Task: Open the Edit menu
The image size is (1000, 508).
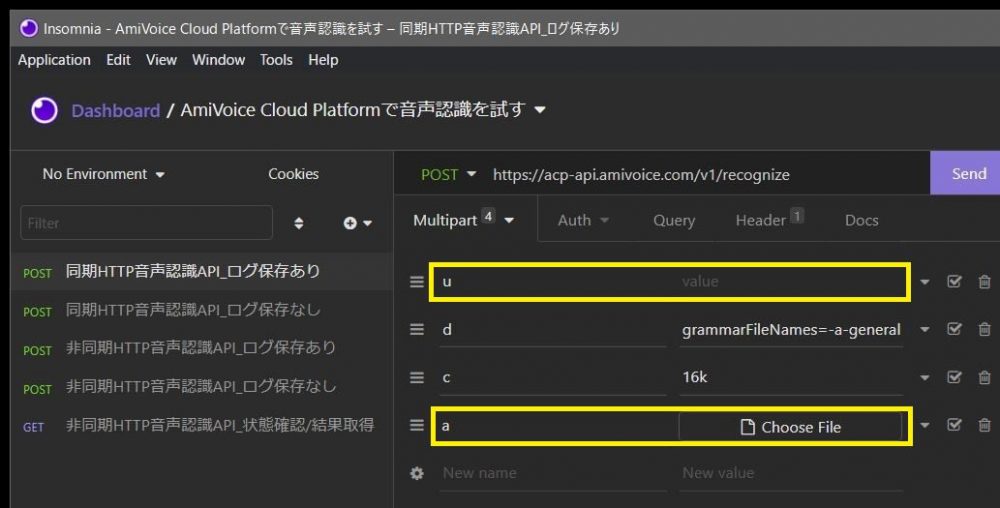Action: coord(118,60)
